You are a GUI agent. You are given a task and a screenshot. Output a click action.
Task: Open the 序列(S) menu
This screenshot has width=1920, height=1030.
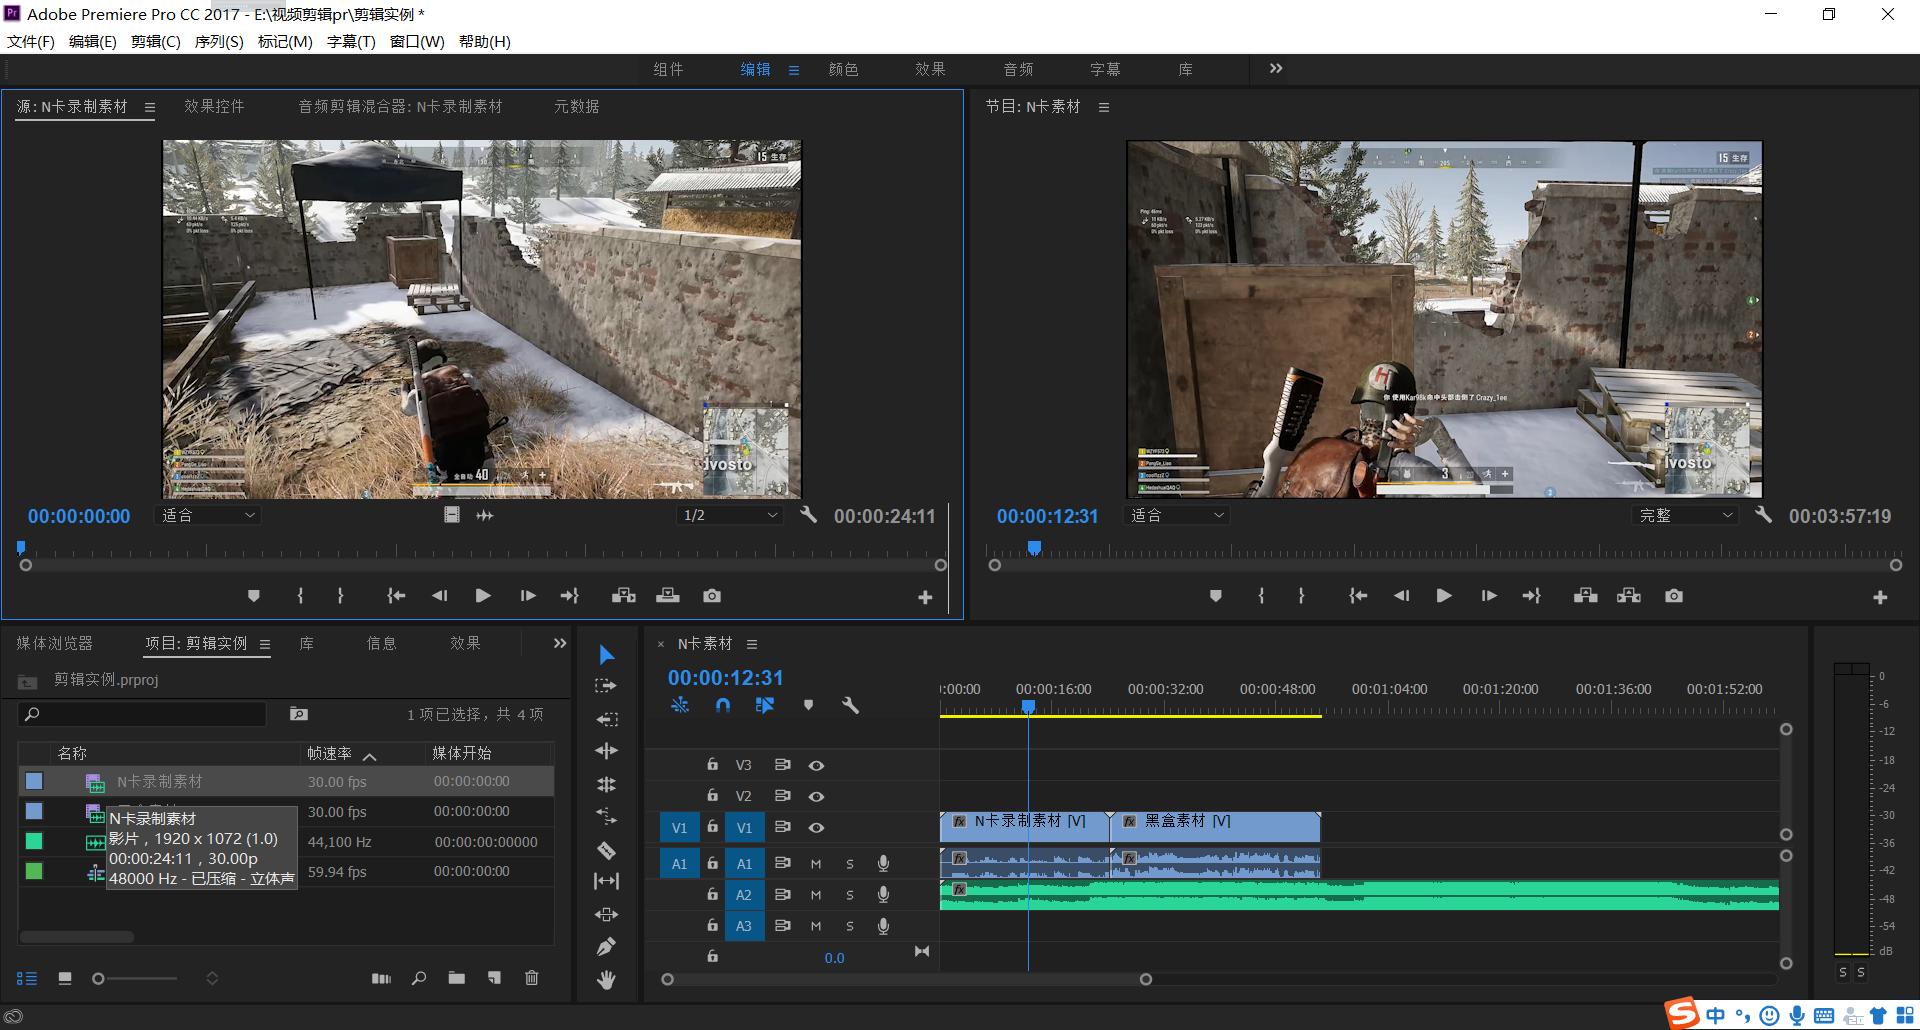(x=218, y=42)
